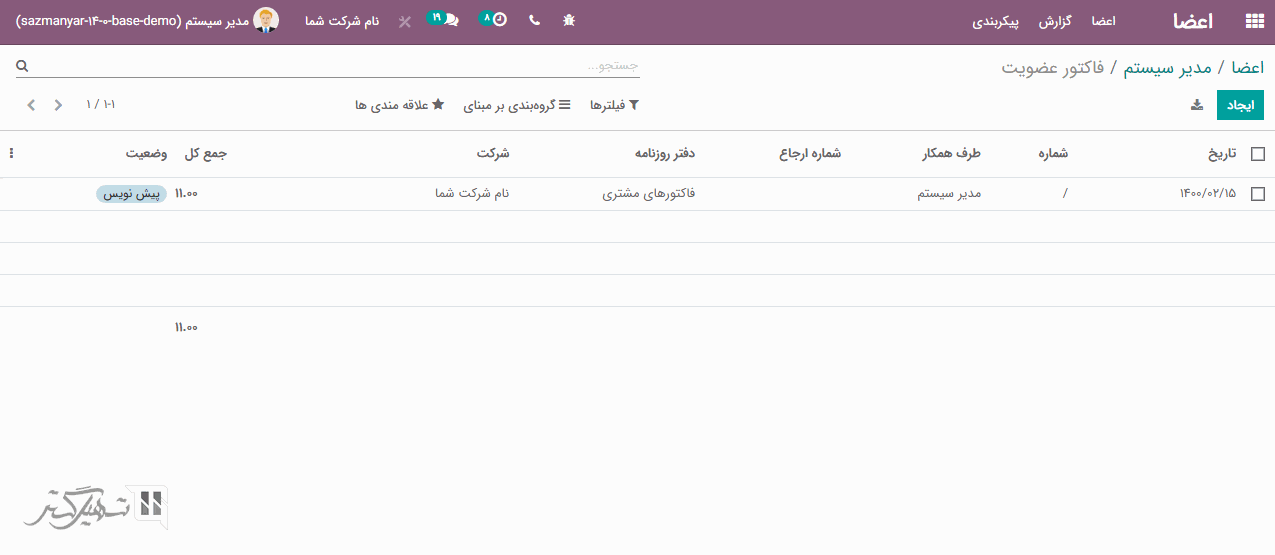Image resolution: width=1275 pixels, height=555 pixels.
Task: Expand the فیلترها filters dropdown
Action: (x=614, y=105)
